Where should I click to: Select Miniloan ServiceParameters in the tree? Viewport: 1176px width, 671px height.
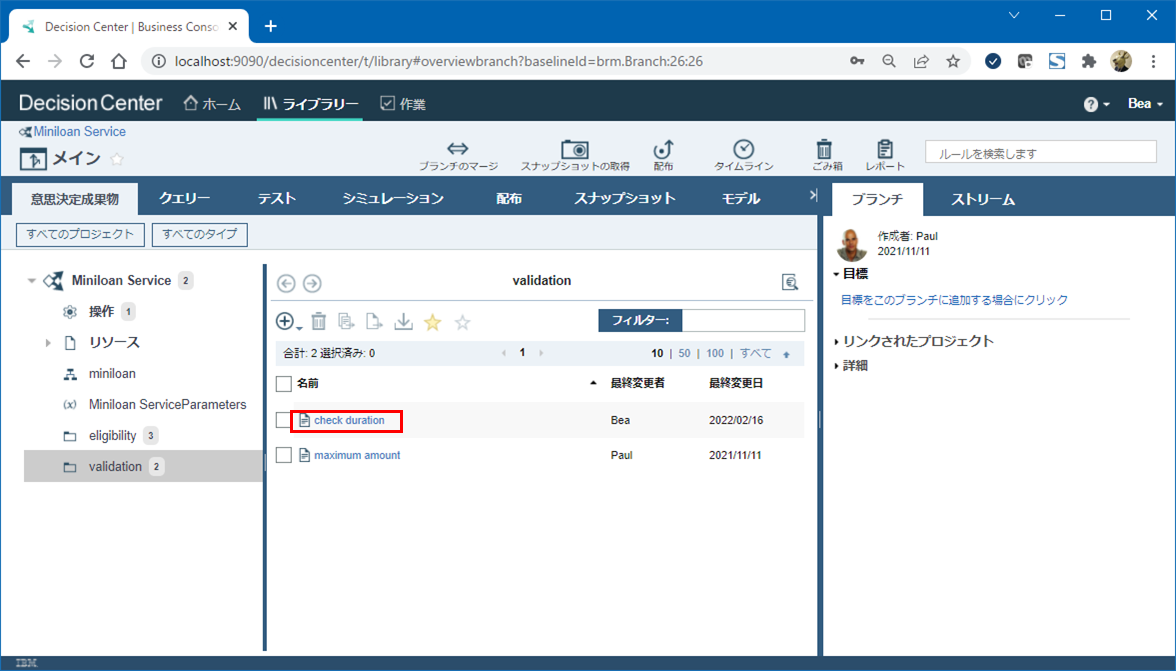pyautogui.click(x=167, y=405)
